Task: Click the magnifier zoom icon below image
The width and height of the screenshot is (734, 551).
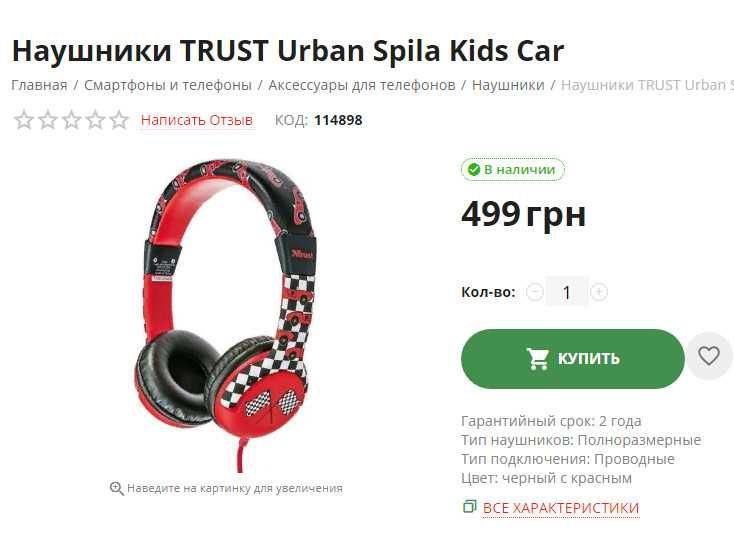Action: tap(117, 488)
